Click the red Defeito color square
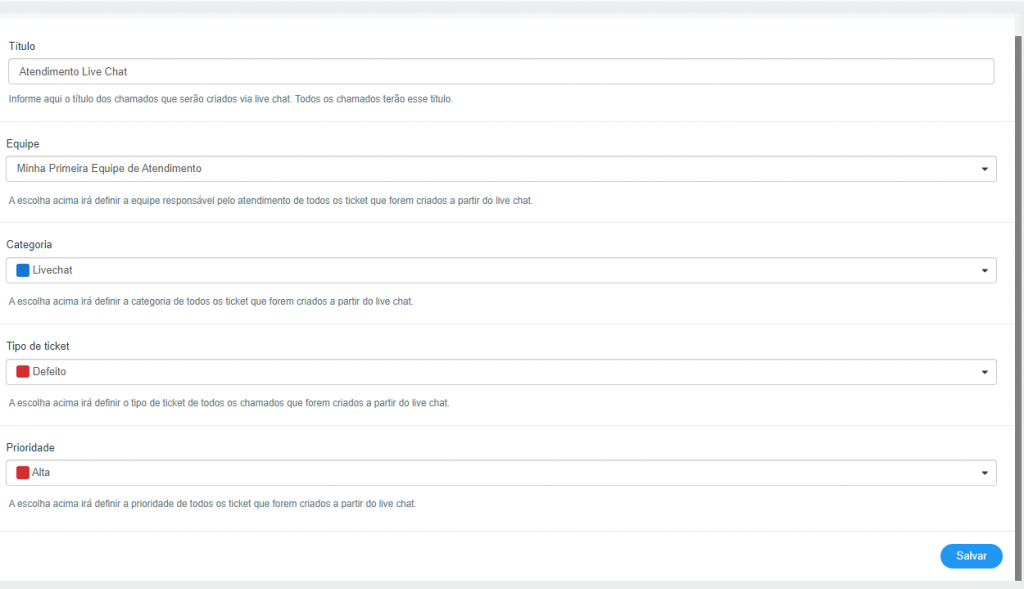This screenshot has width=1024, height=589. tap(23, 372)
